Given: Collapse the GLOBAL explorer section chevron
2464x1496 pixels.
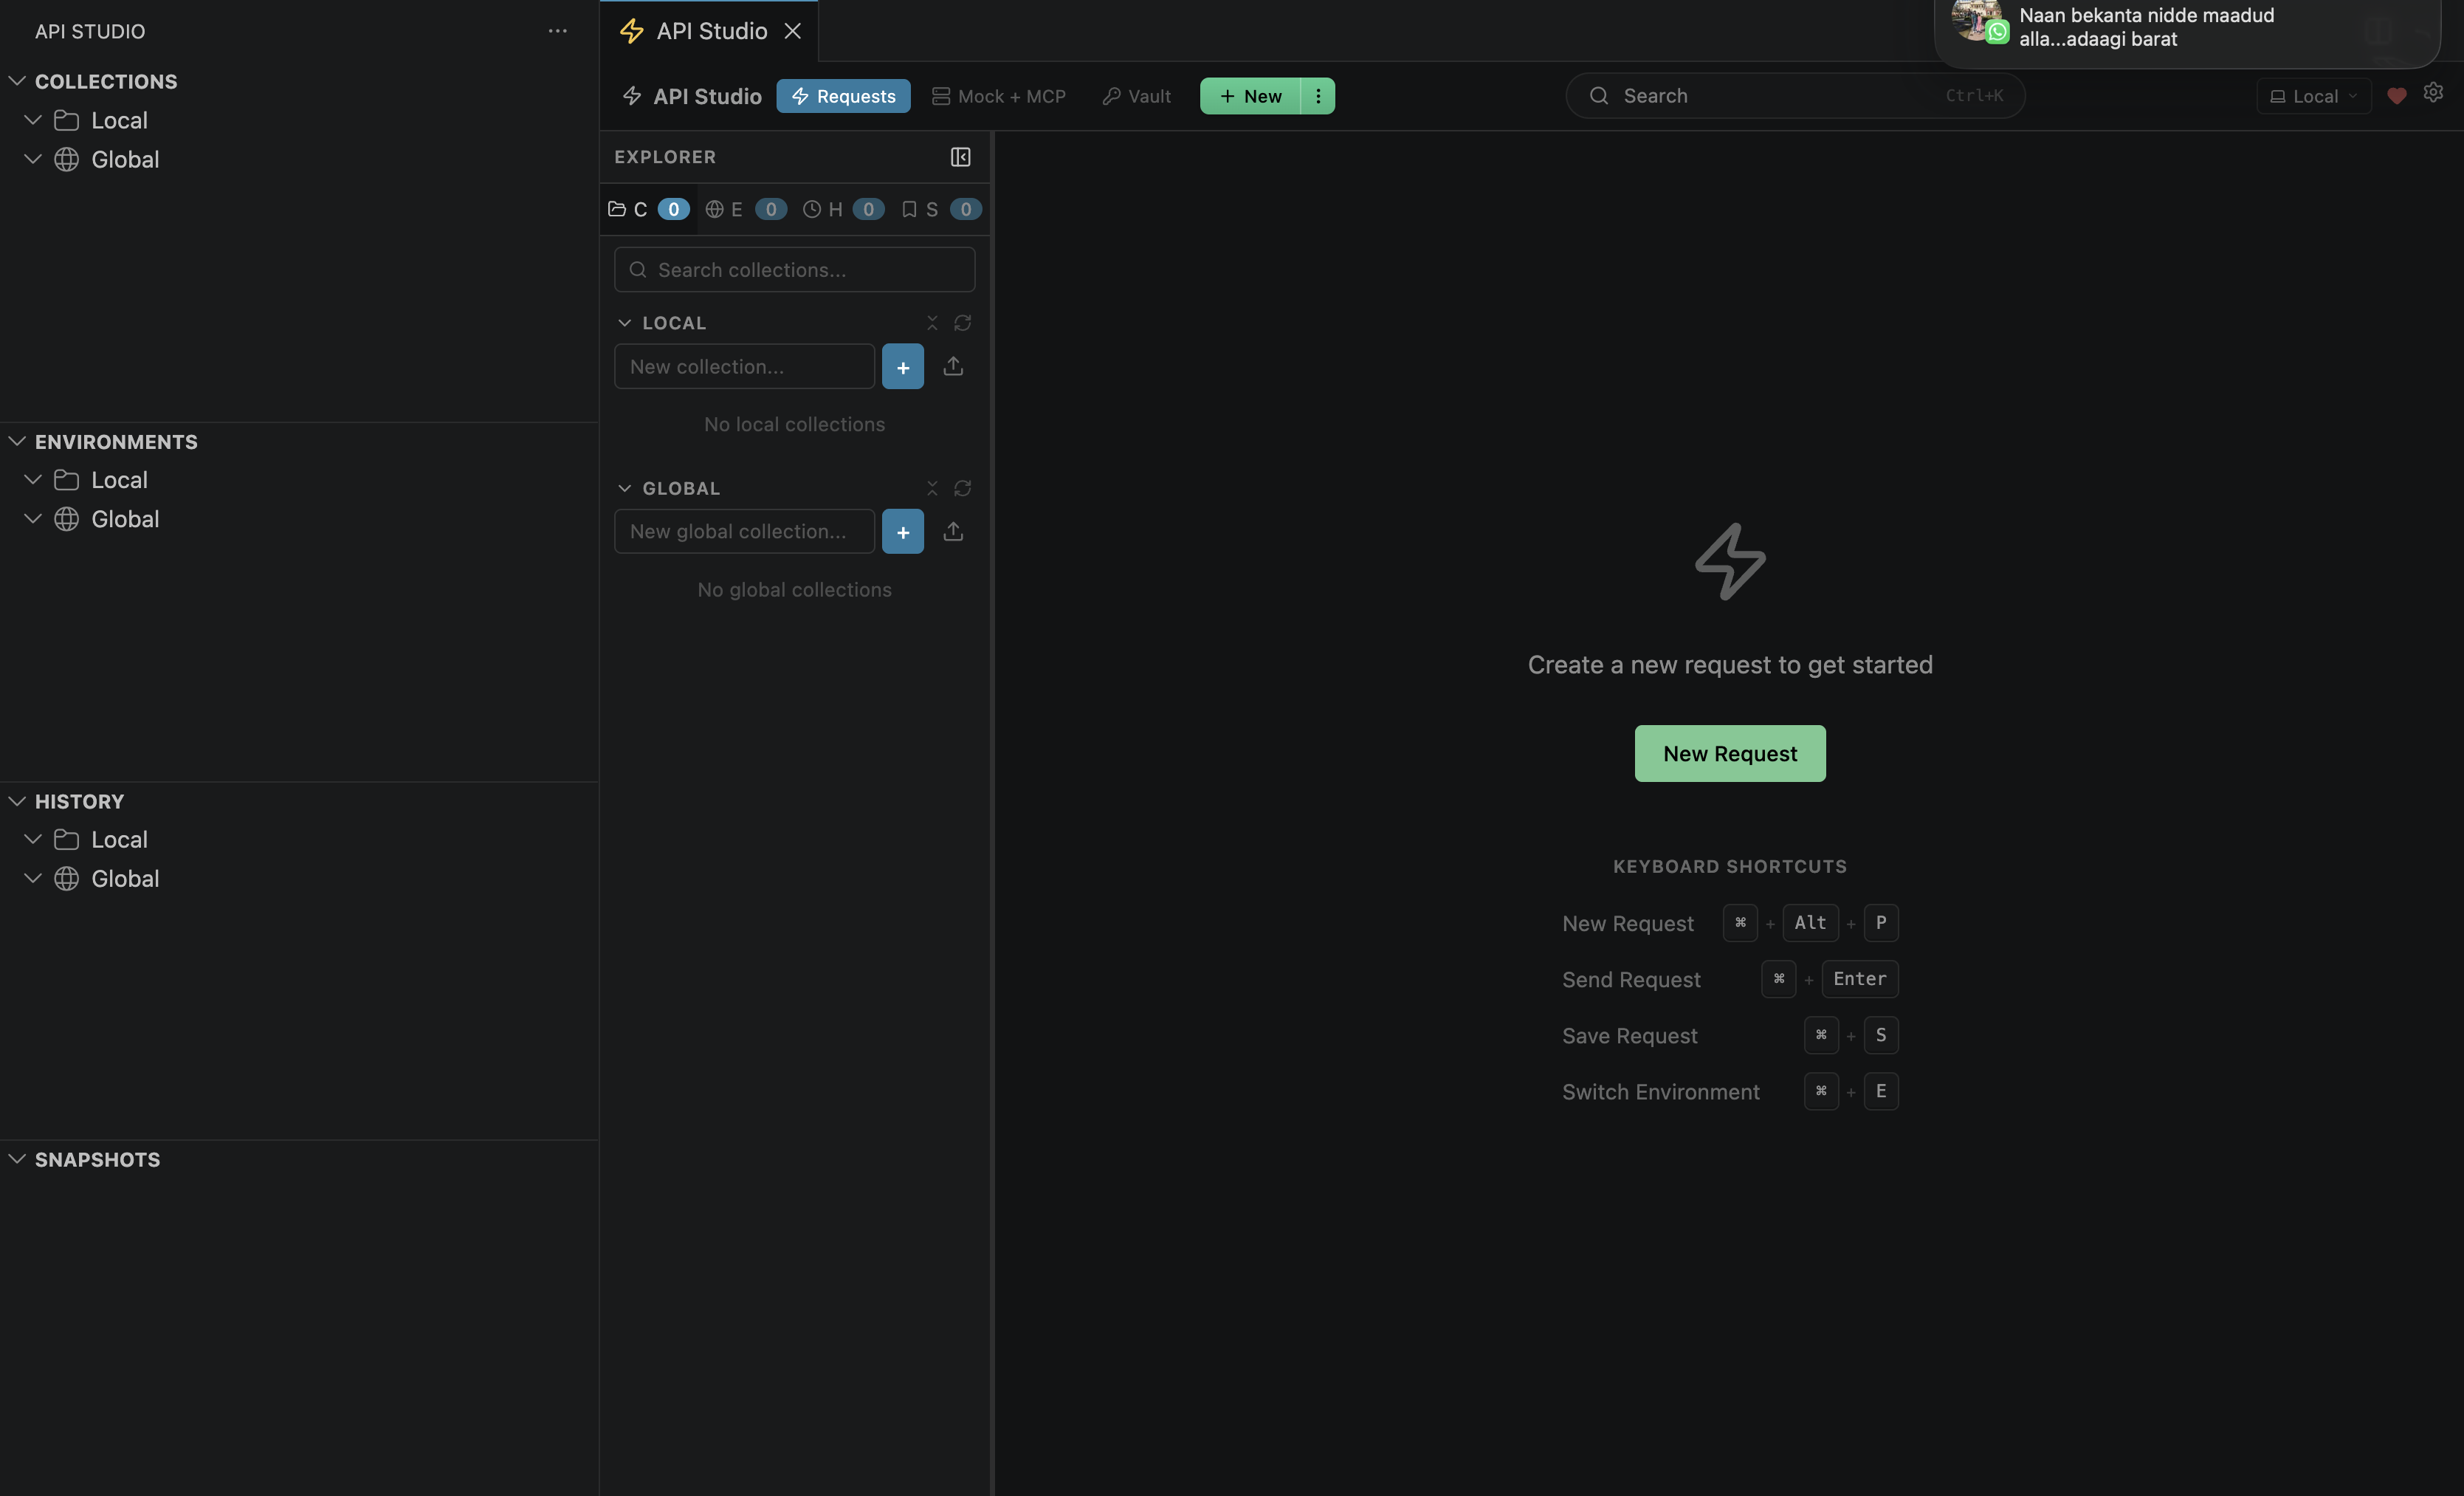Looking at the screenshot, I should click(x=625, y=488).
